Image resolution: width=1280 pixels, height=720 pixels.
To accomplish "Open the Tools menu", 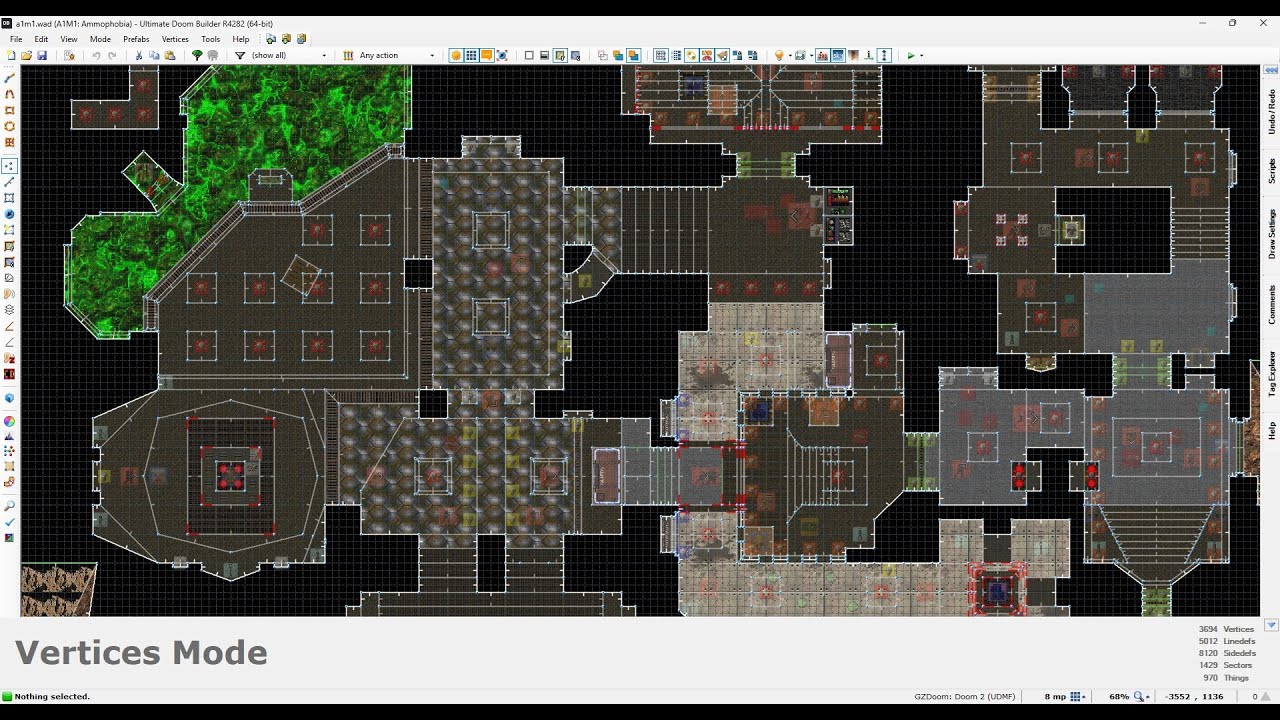I will [210, 39].
